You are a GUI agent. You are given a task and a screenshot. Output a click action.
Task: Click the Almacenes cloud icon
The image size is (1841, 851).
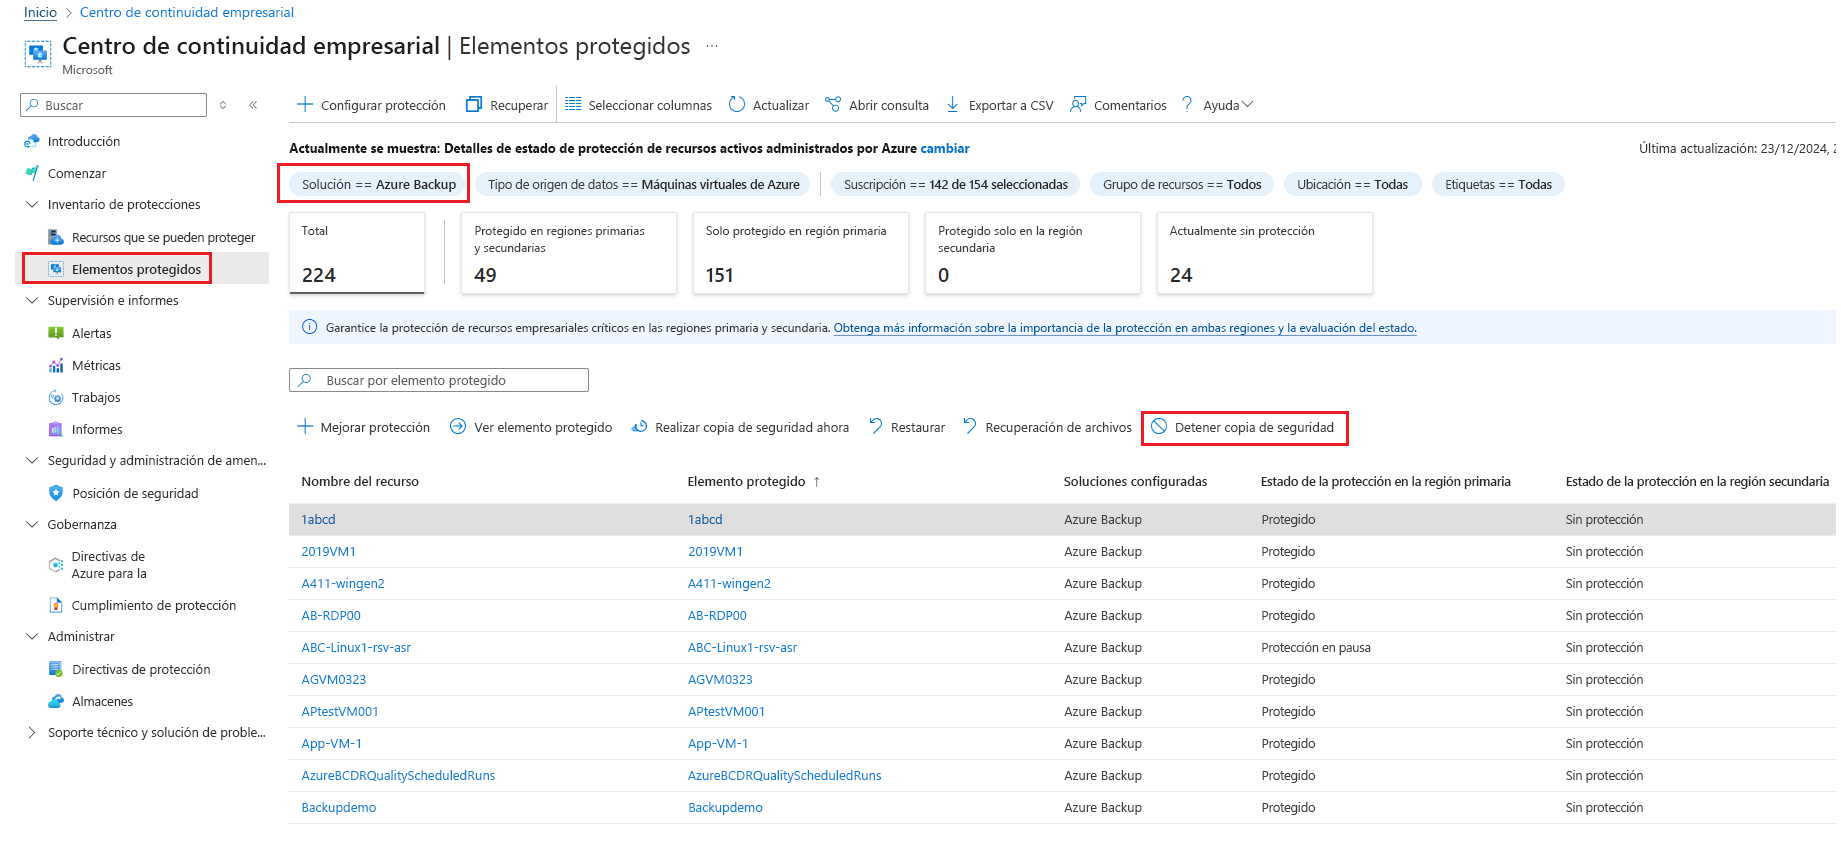click(x=56, y=701)
